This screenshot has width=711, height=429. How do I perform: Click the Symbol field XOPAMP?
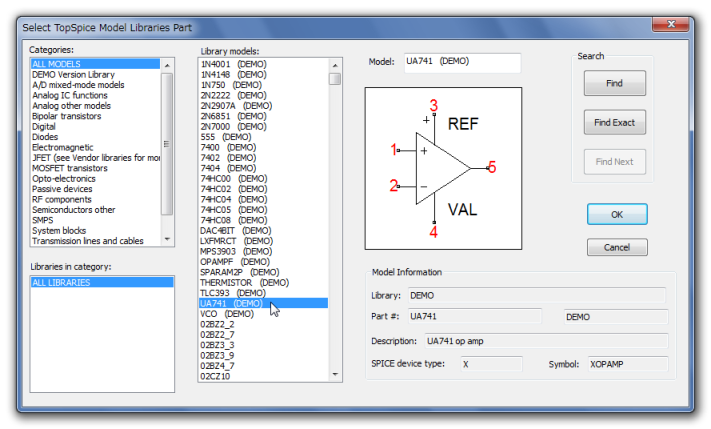pyautogui.click(x=628, y=364)
